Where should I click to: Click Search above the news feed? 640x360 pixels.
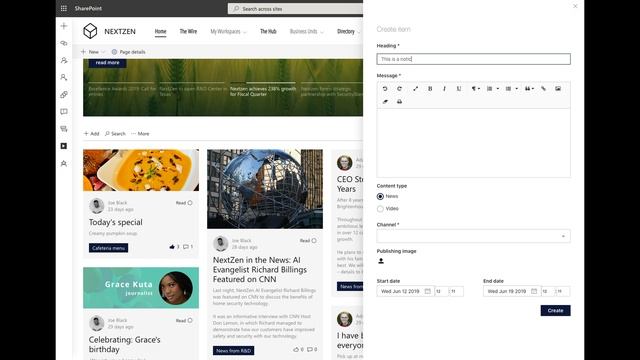point(115,133)
